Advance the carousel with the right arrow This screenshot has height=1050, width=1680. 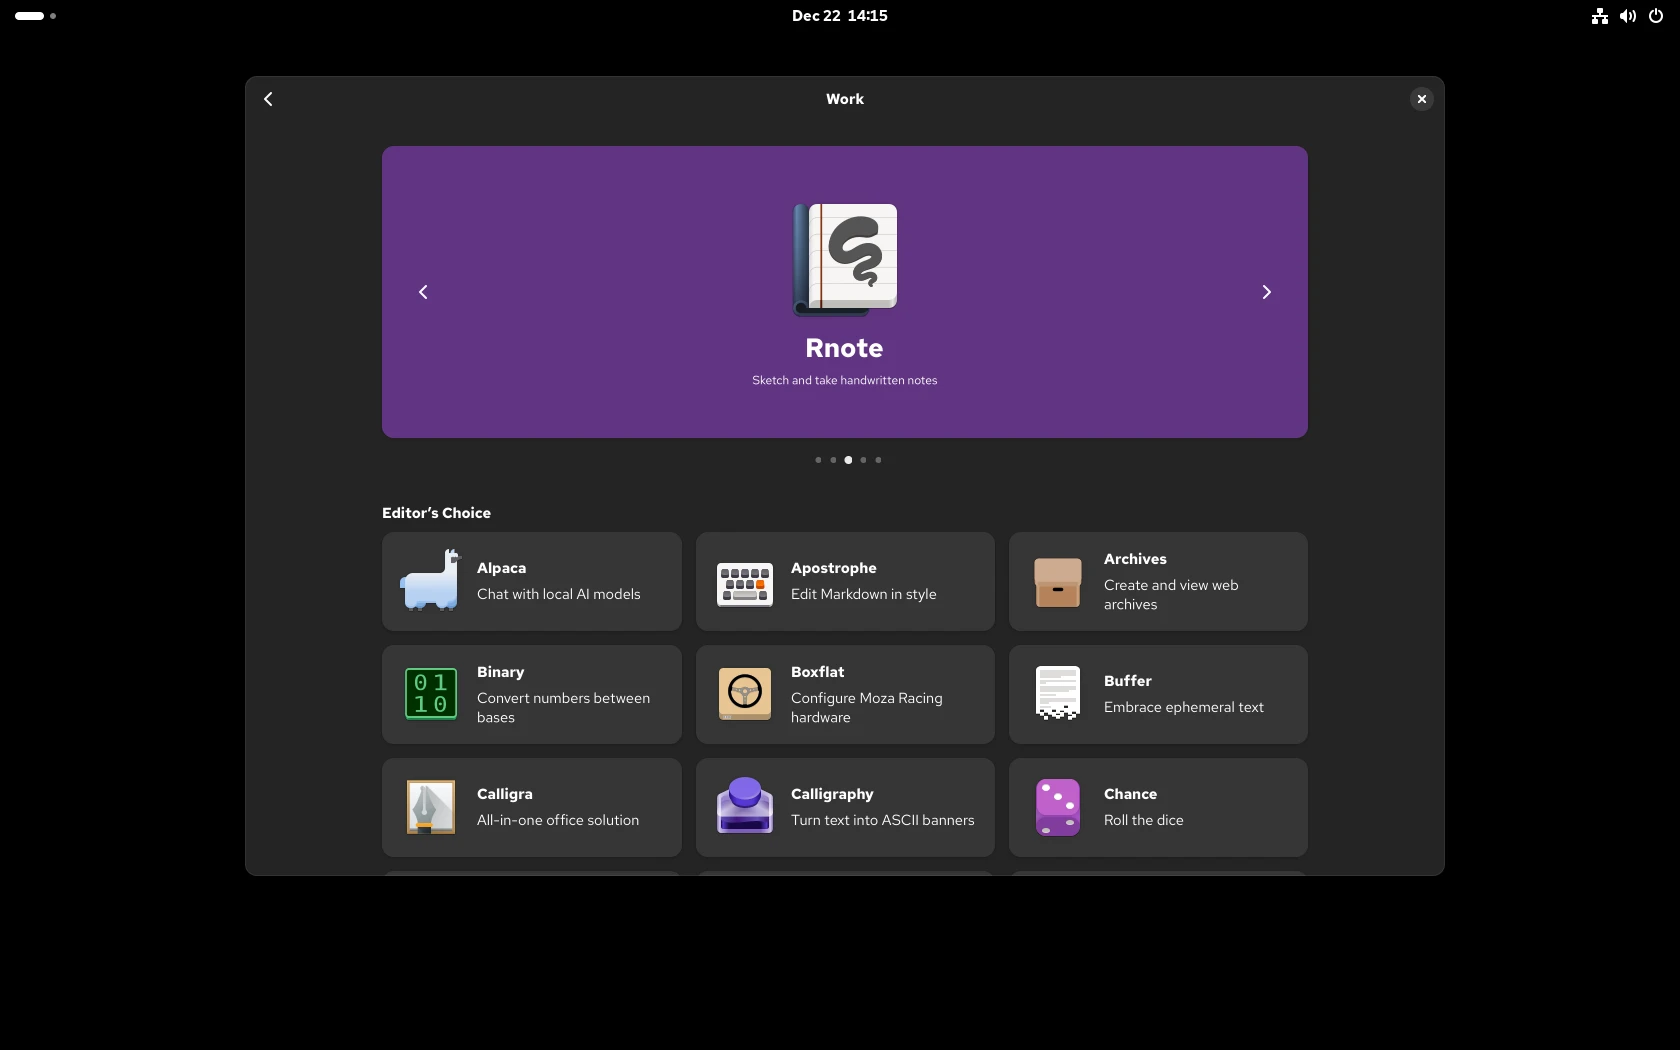point(1266,292)
